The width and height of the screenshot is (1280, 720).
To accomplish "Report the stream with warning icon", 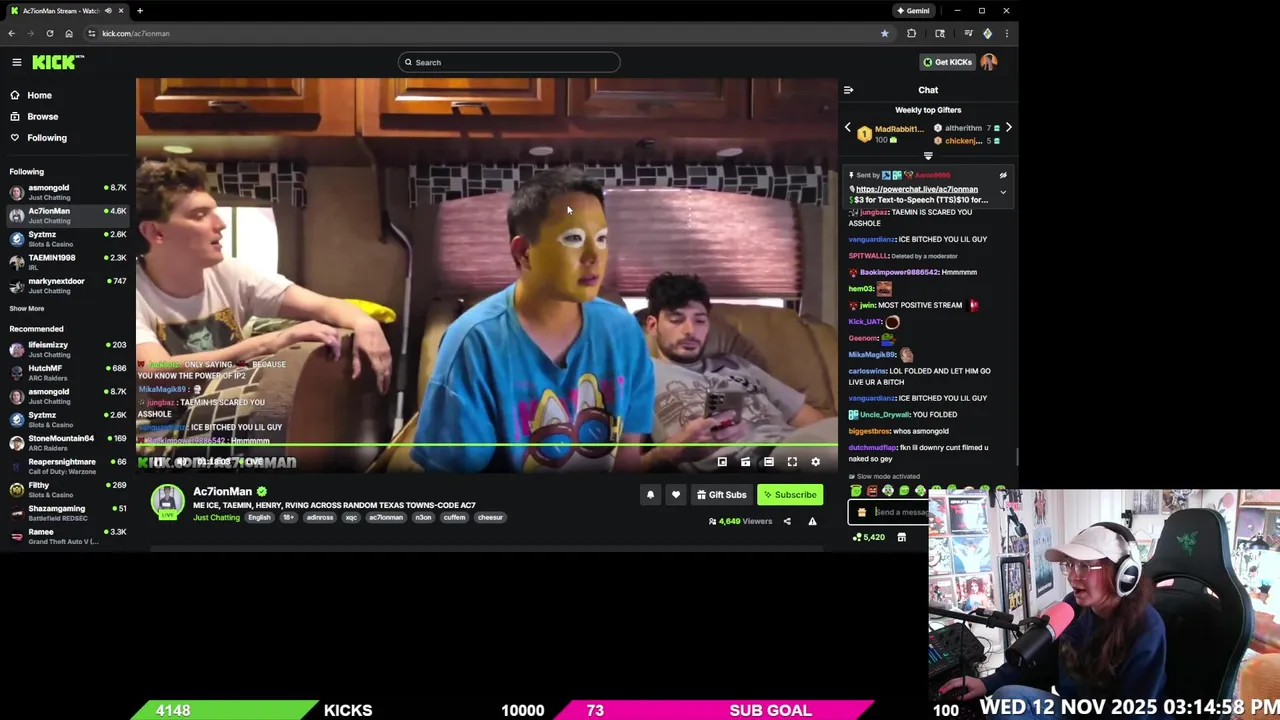I will (x=812, y=521).
